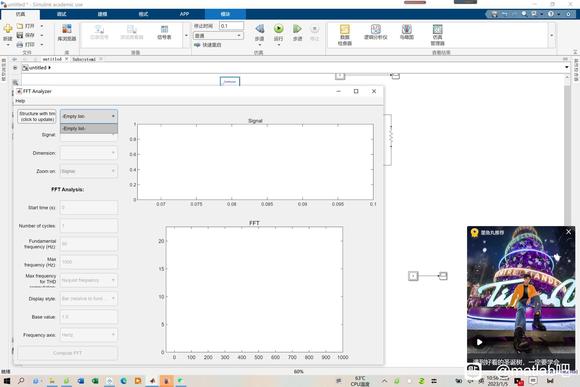Close the video popup in the corner
The image size is (580, 387).
coord(569,232)
